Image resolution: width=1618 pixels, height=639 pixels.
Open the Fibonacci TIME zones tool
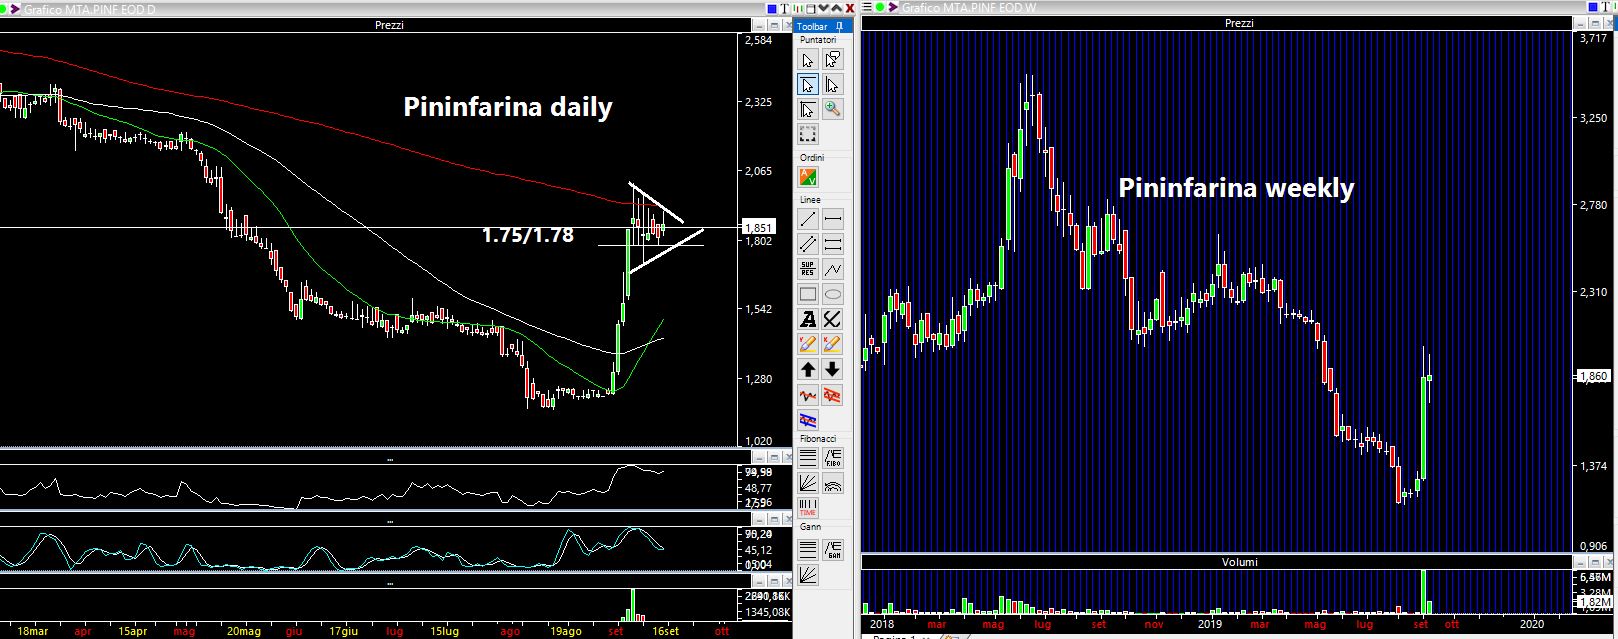pos(808,508)
